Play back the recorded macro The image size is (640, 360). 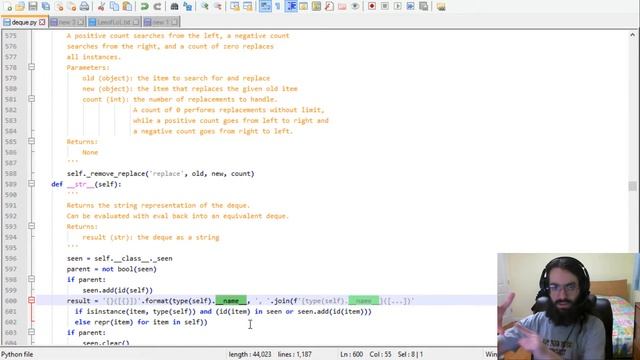[x=398, y=6]
